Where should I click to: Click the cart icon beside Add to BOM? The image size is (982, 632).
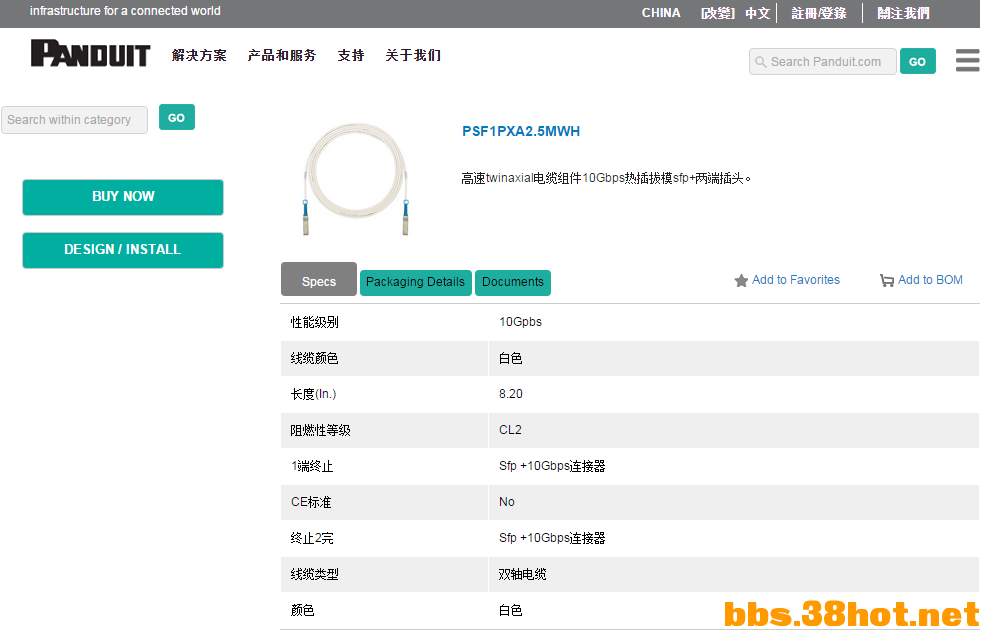pyautogui.click(x=887, y=281)
